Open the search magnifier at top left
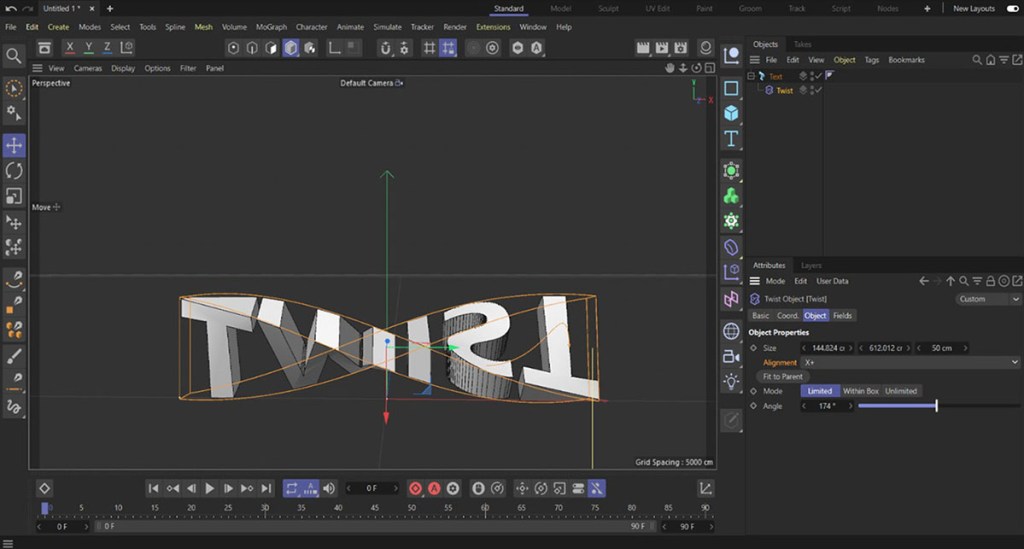1024x549 pixels. tap(14, 56)
